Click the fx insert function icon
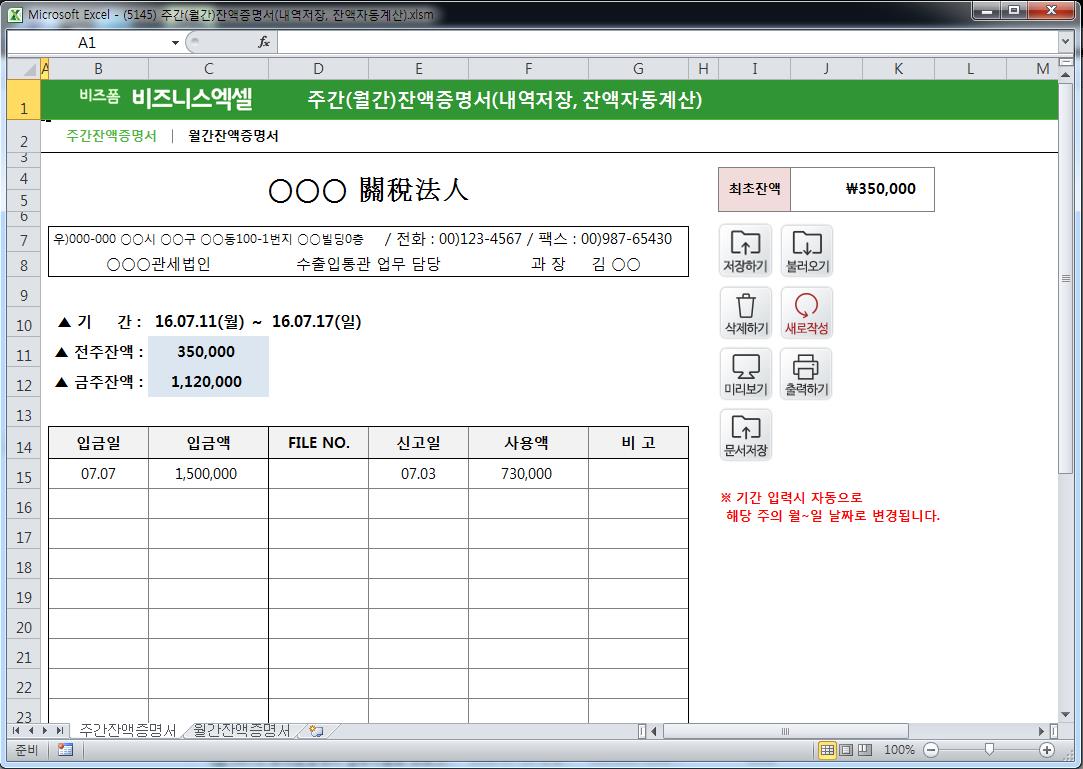 point(264,42)
